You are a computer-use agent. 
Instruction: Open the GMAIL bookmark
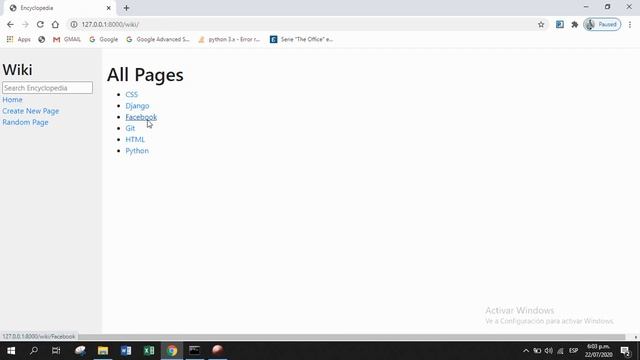(x=67, y=39)
